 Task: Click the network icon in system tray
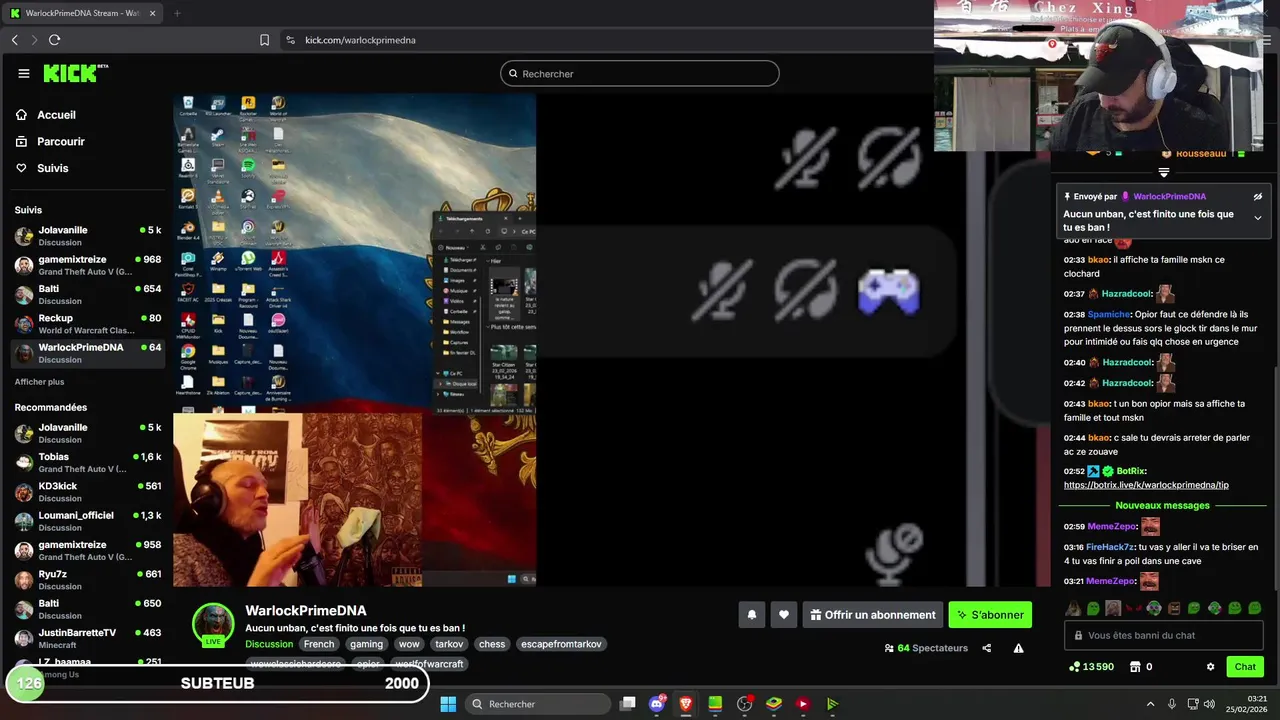tap(1192, 704)
